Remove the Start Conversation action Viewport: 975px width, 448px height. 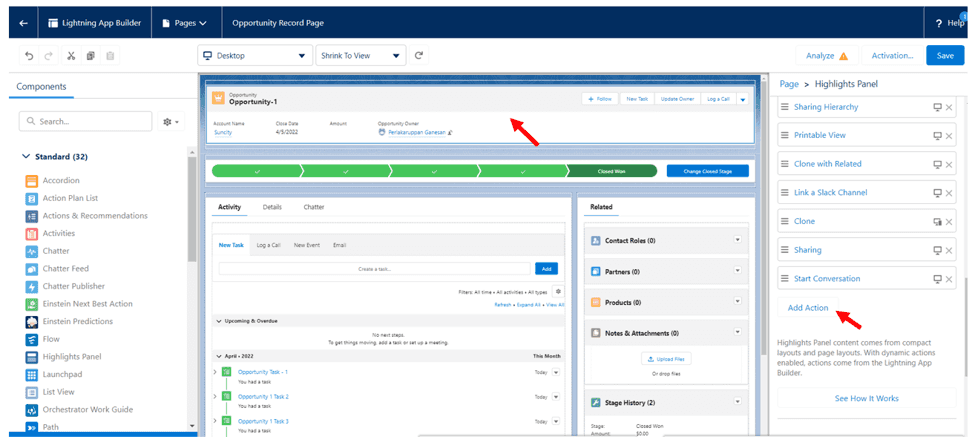point(949,279)
